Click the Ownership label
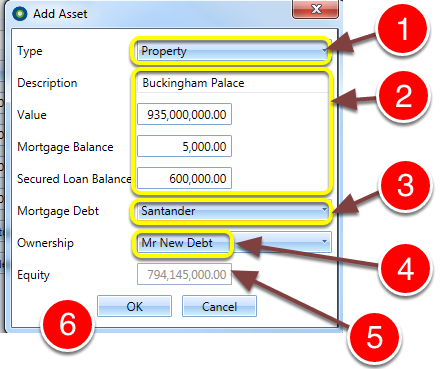The image size is (440, 369). click(45, 243)
